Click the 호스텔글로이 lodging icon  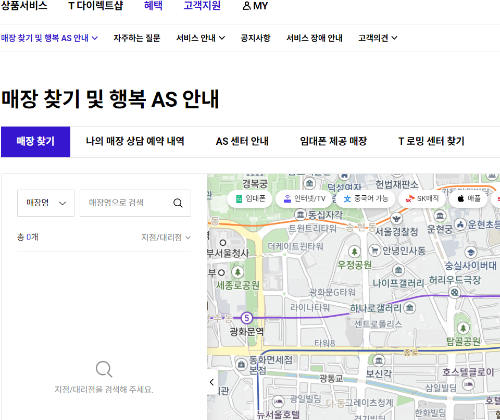(x=469, y=385)
